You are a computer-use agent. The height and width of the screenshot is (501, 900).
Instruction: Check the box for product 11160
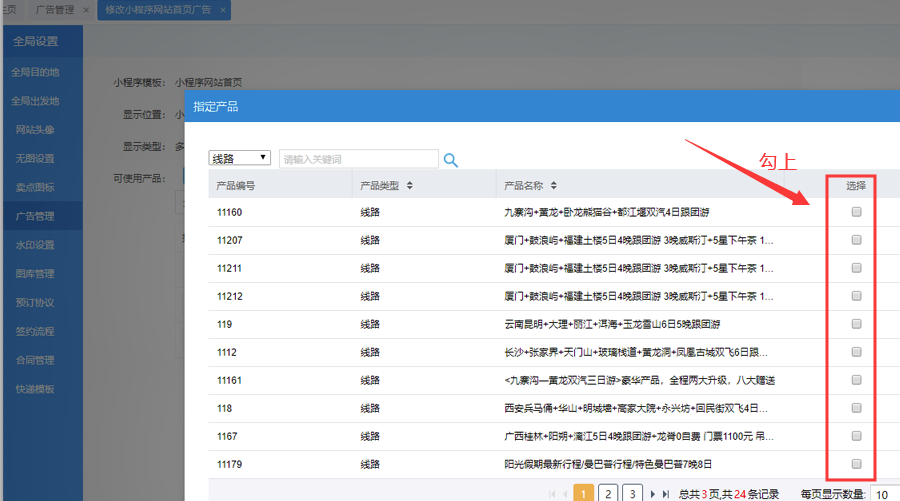856,212
